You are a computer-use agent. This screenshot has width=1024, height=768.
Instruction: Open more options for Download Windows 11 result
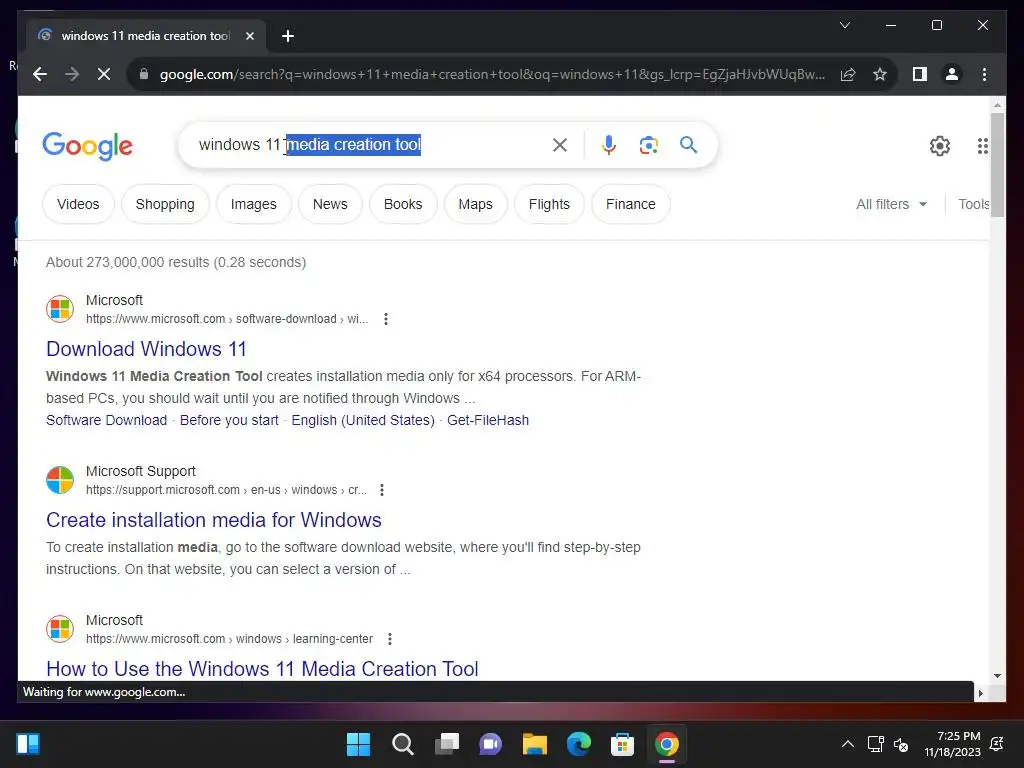tap(386, 319)
